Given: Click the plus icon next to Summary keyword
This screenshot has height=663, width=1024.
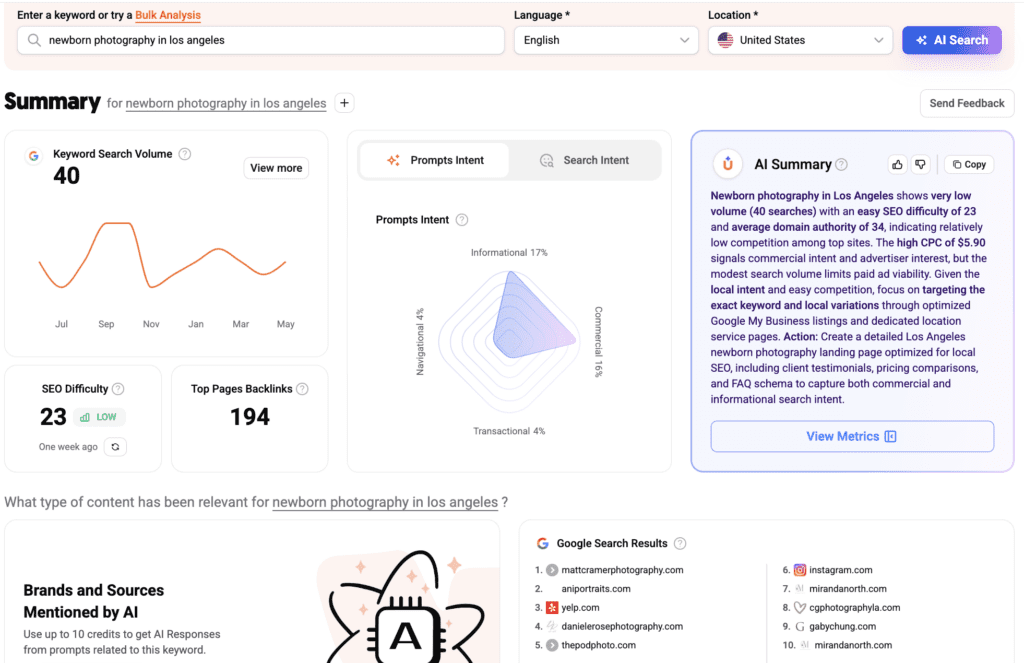Looking at the screenshot, I should tap(344, 103).
